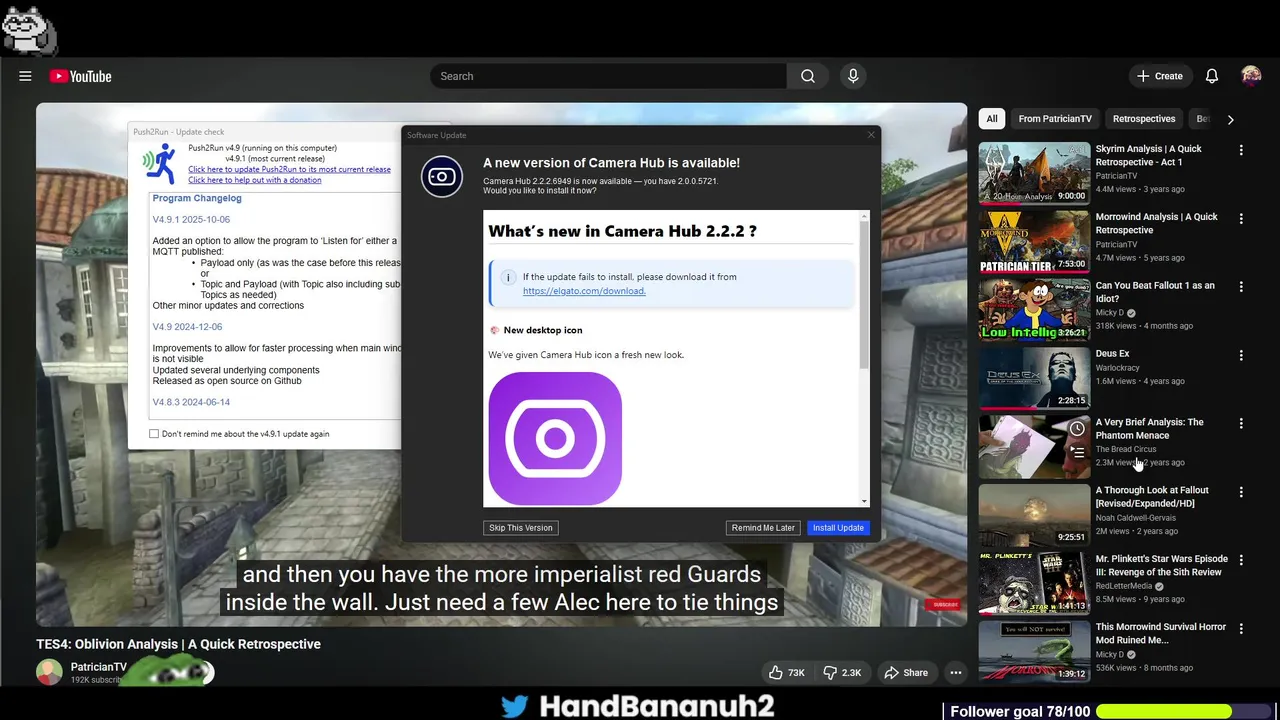Click RedLetterMedia channel name
1280x720 pixels.
[x=1124, y=586]
